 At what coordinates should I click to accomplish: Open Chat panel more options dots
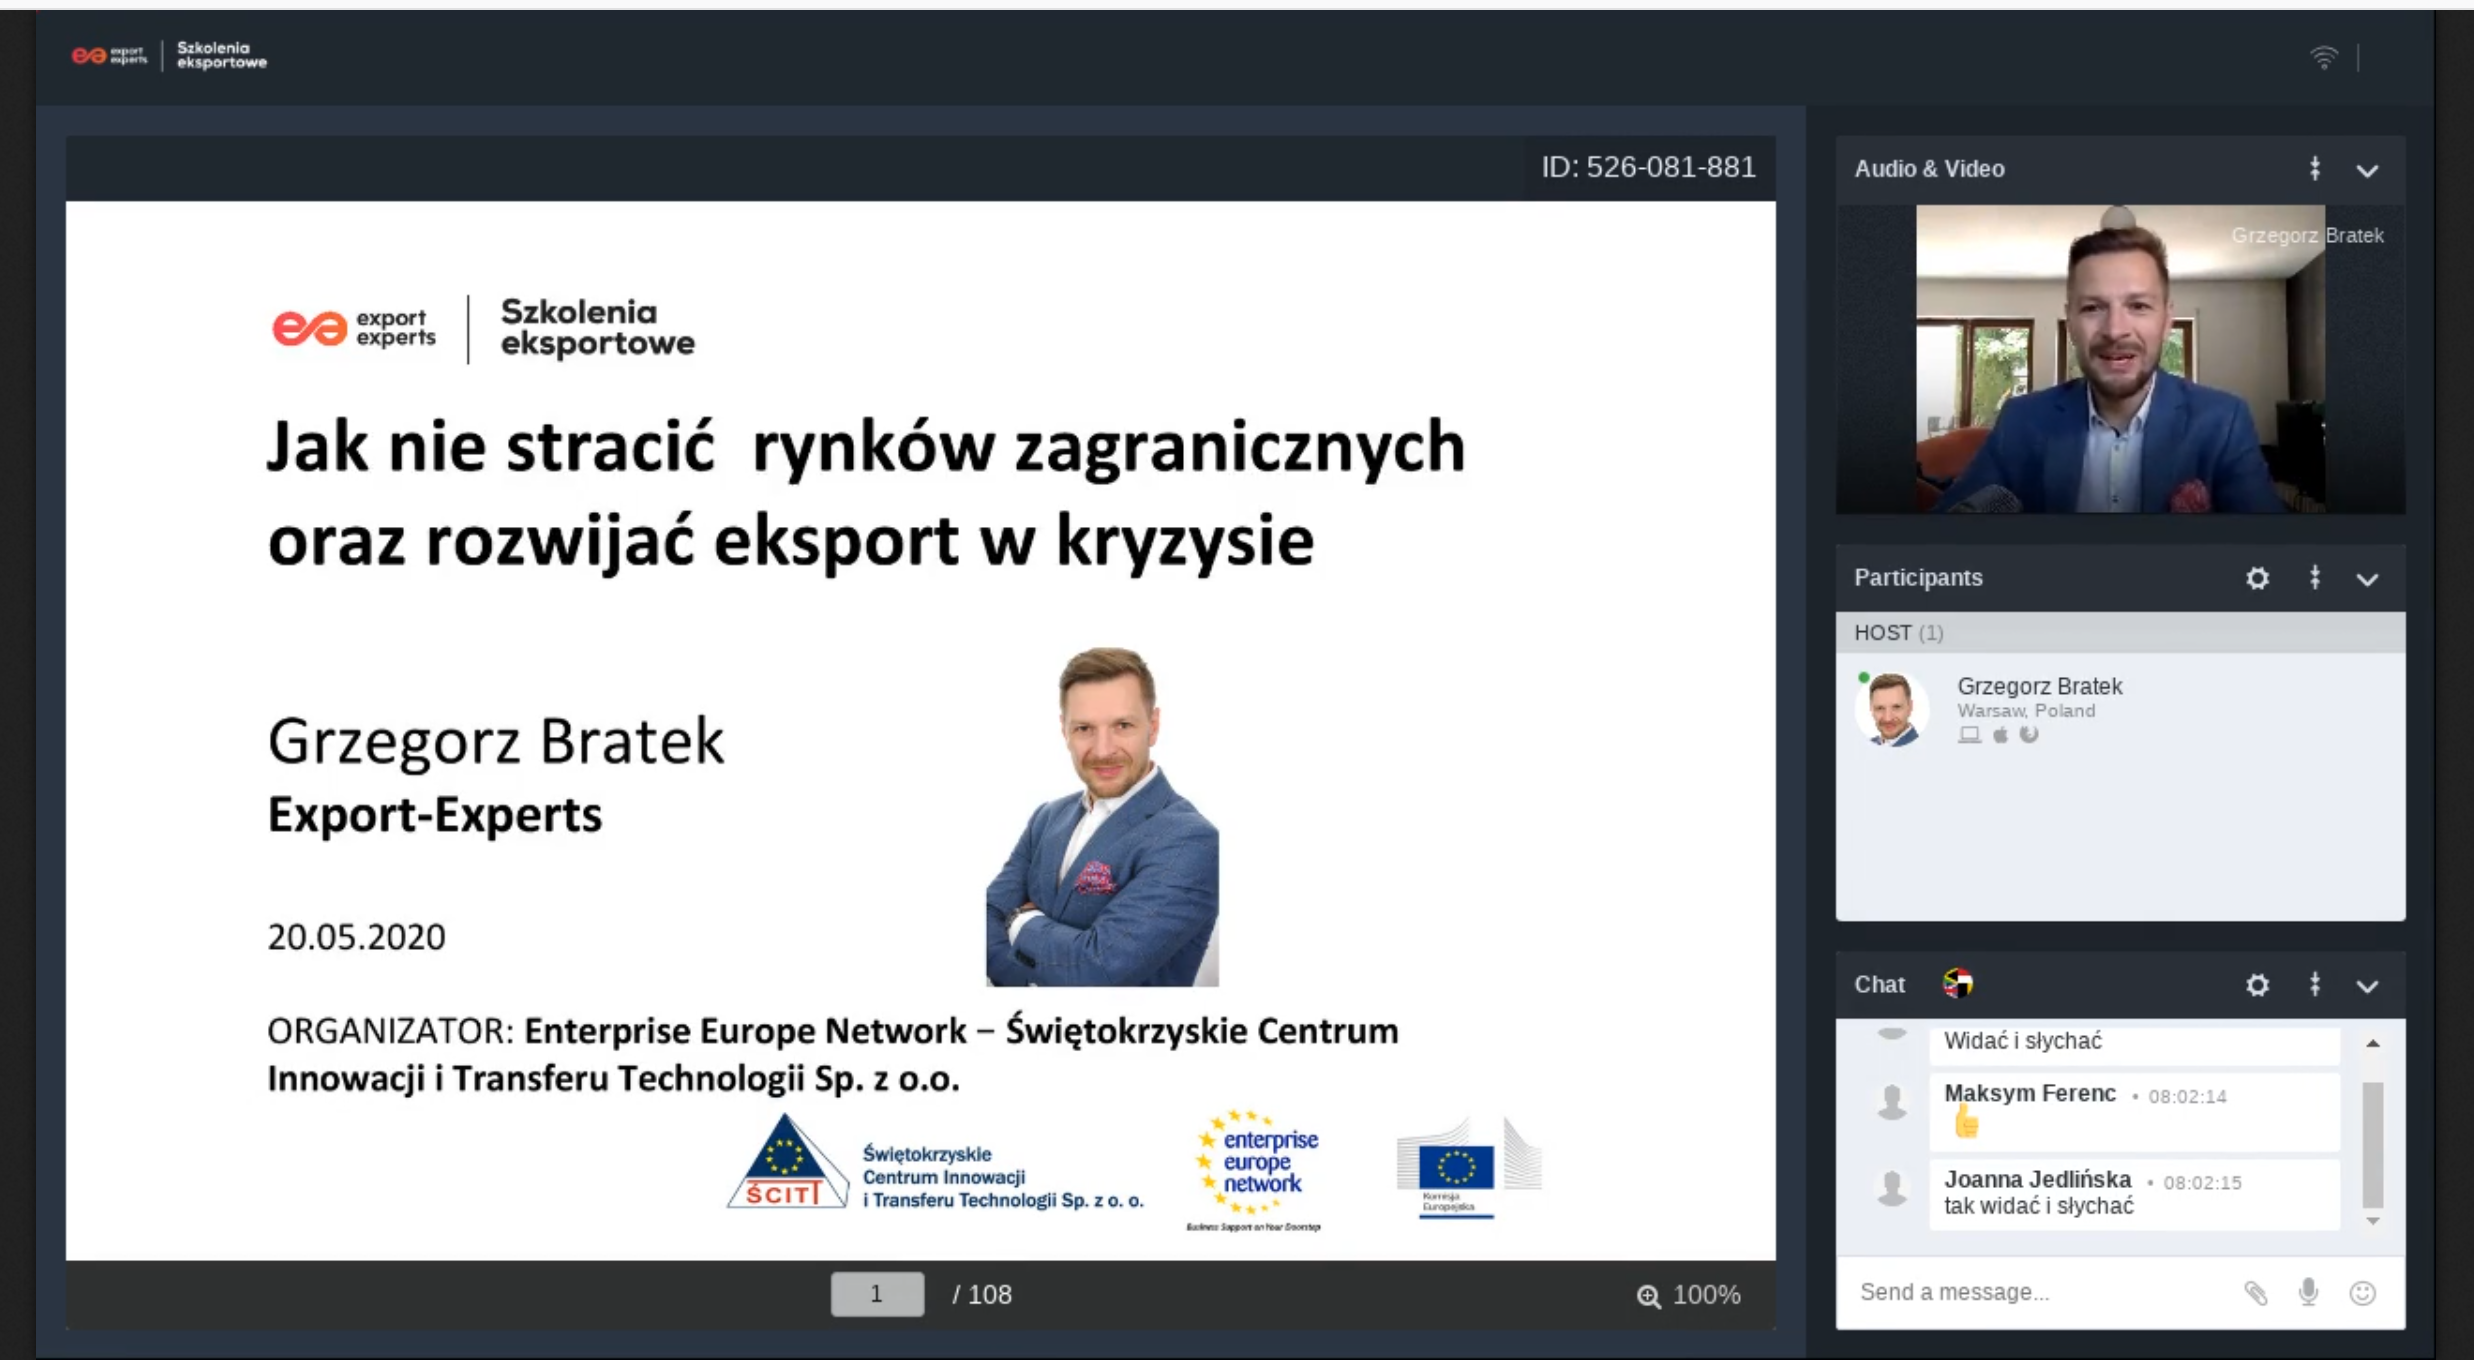[x=2314, y=985]
